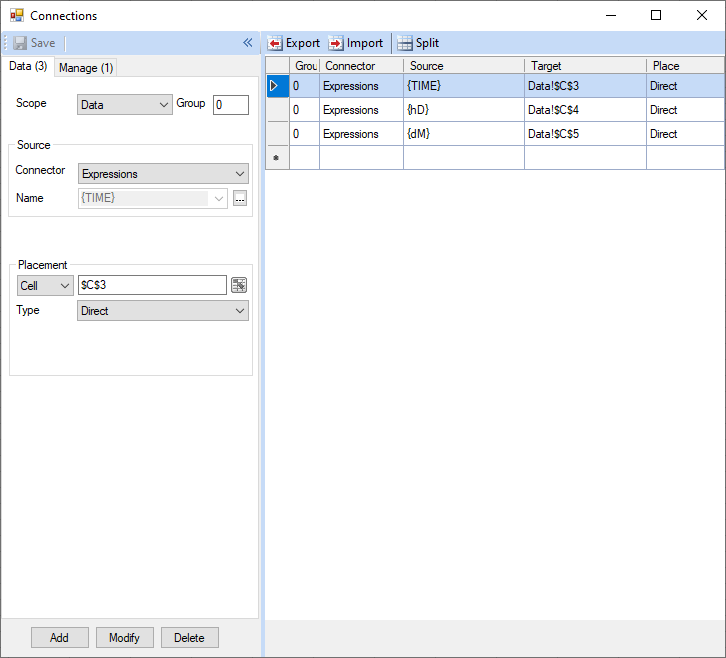Open the Name dropdown showing {TIME}

pos(153,199)
